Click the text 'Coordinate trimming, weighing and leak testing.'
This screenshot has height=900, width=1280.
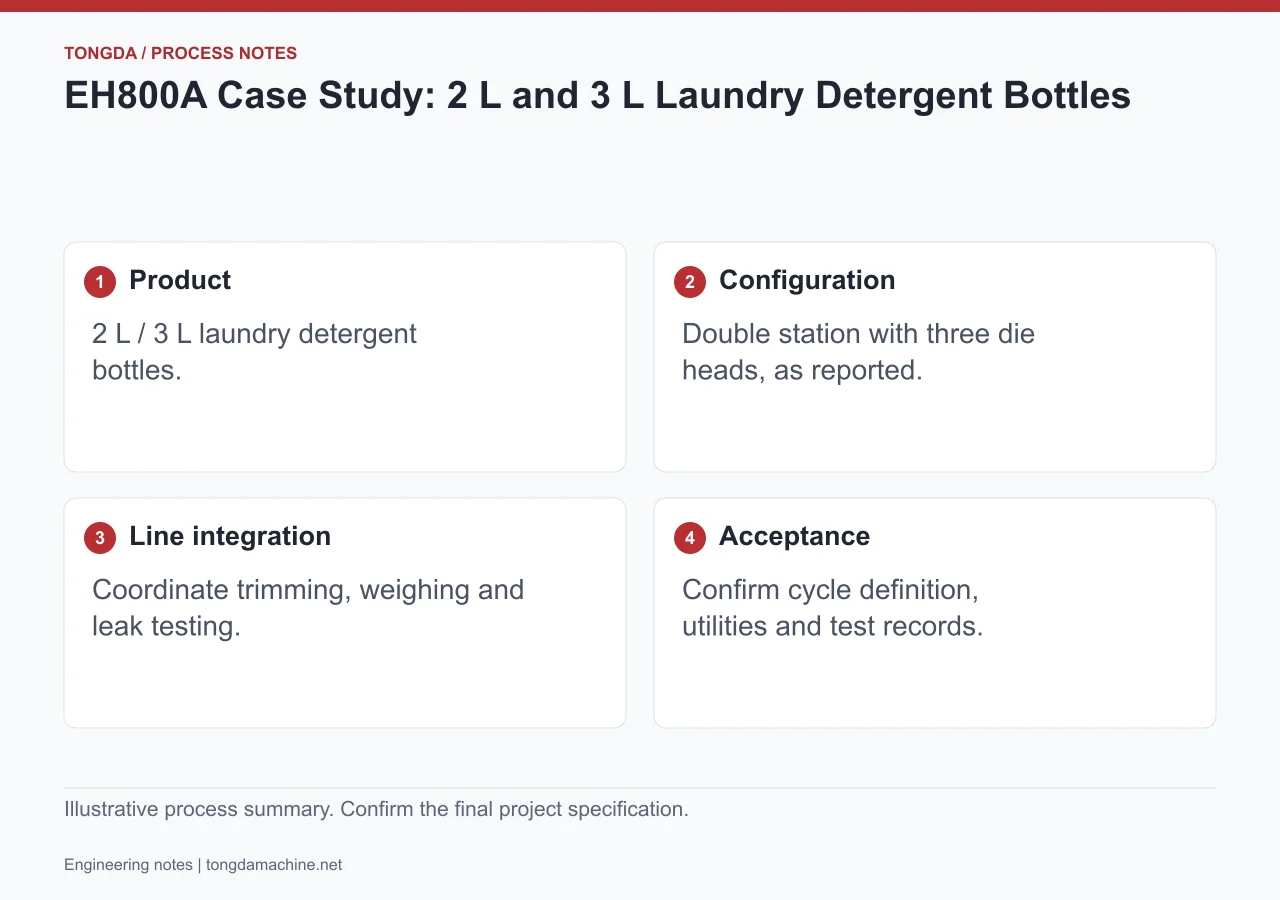pyautogui.click(x=308, y=608)
